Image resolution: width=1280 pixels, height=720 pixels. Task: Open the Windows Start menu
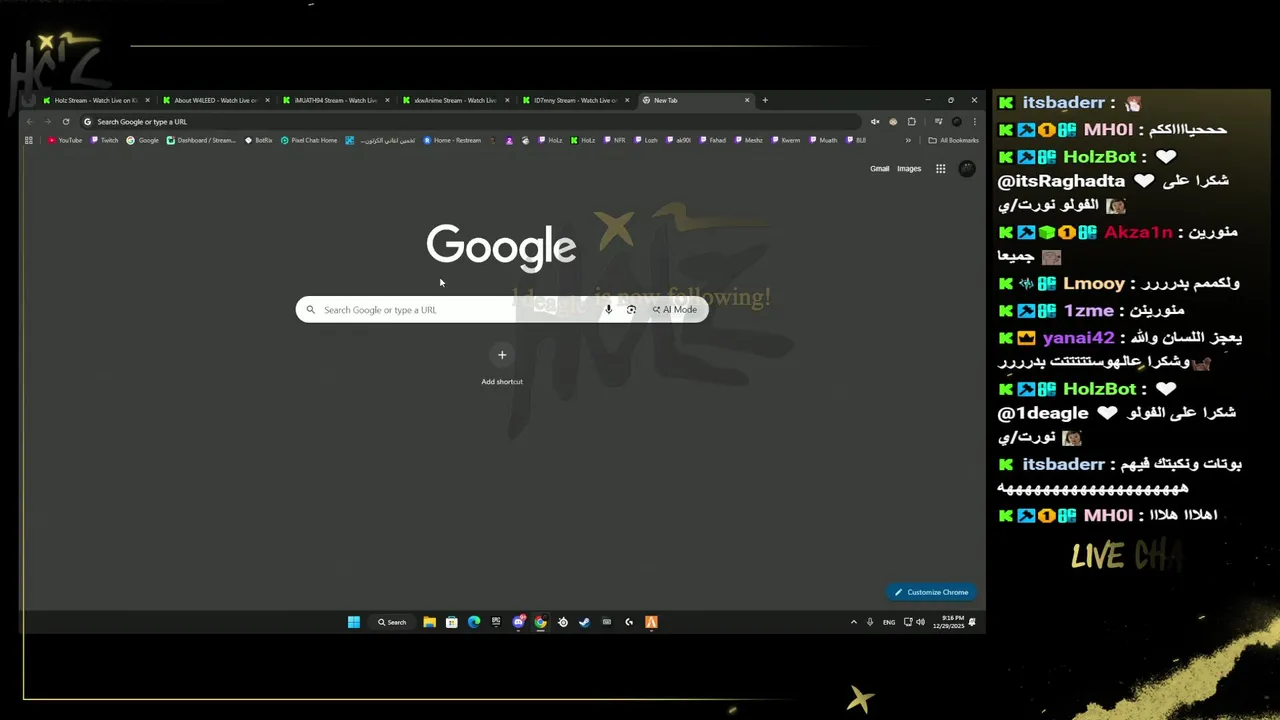[x=354, y=622]
